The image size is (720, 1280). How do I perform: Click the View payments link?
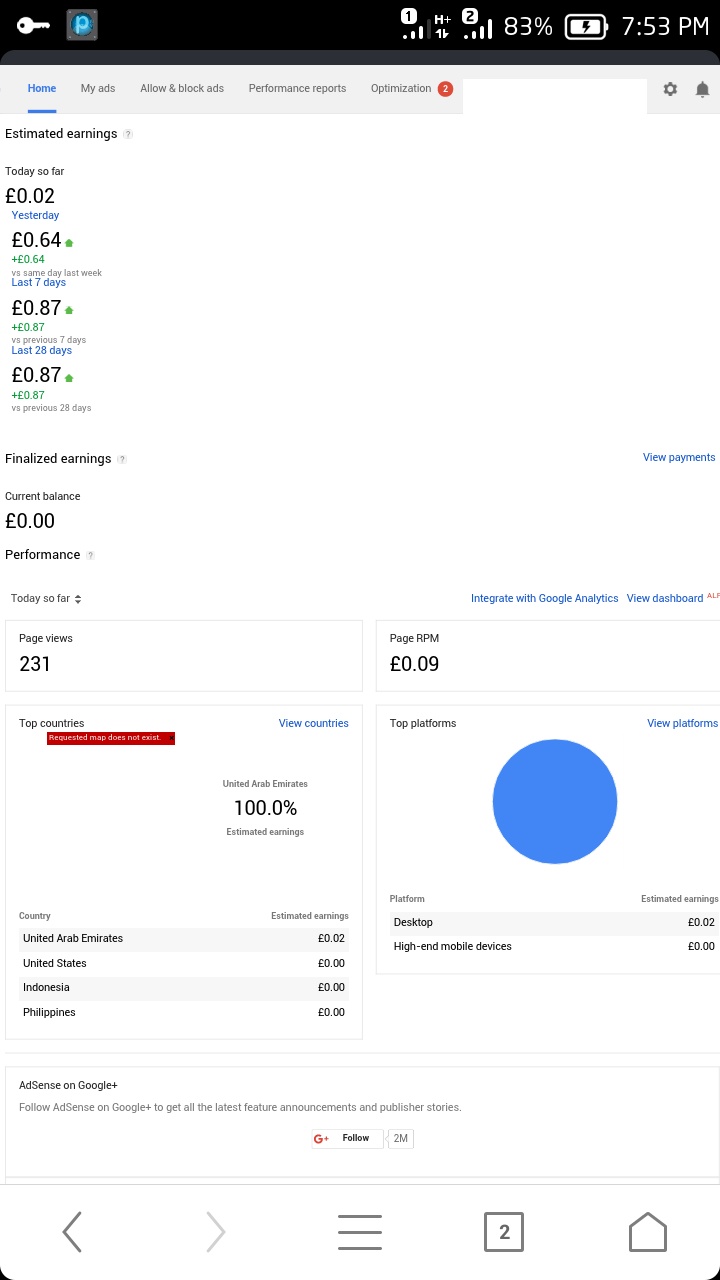click(679, 457)
